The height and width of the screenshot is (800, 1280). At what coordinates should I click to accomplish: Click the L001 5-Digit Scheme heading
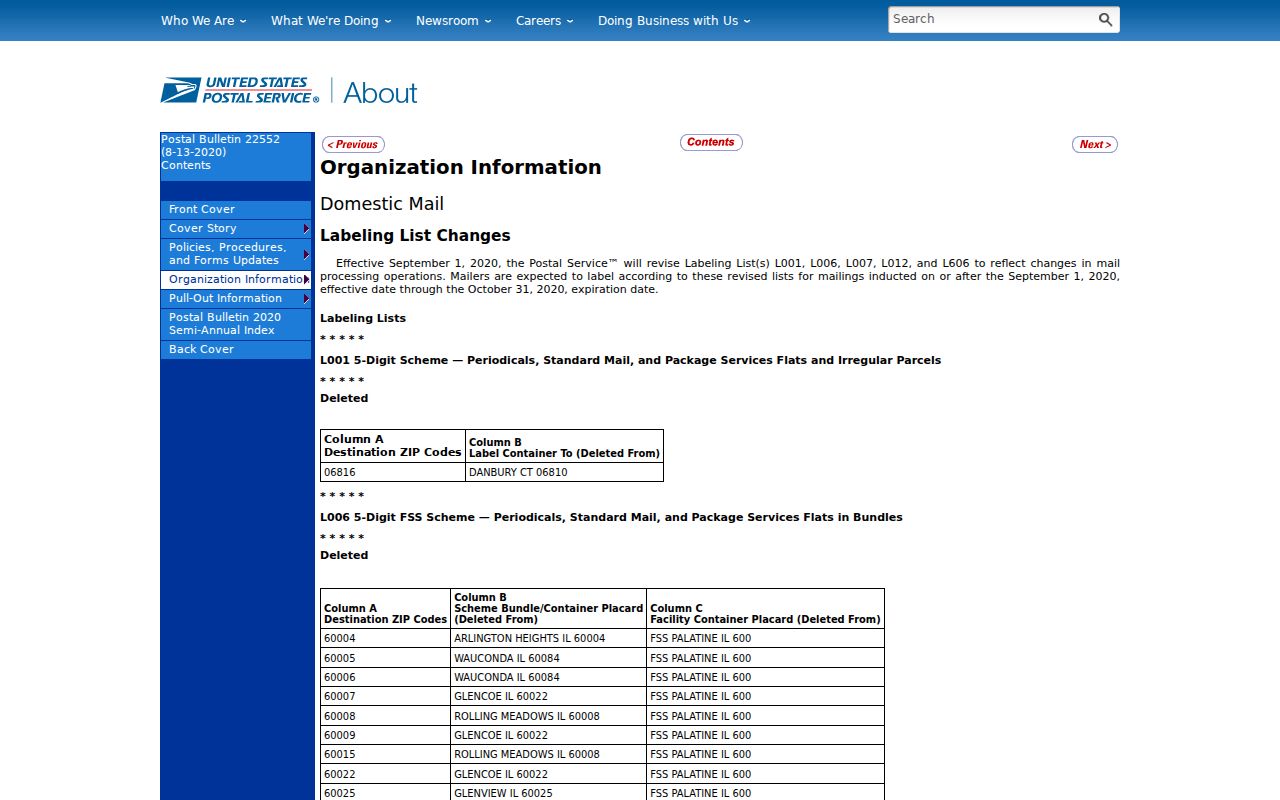(x=630, y=360)
